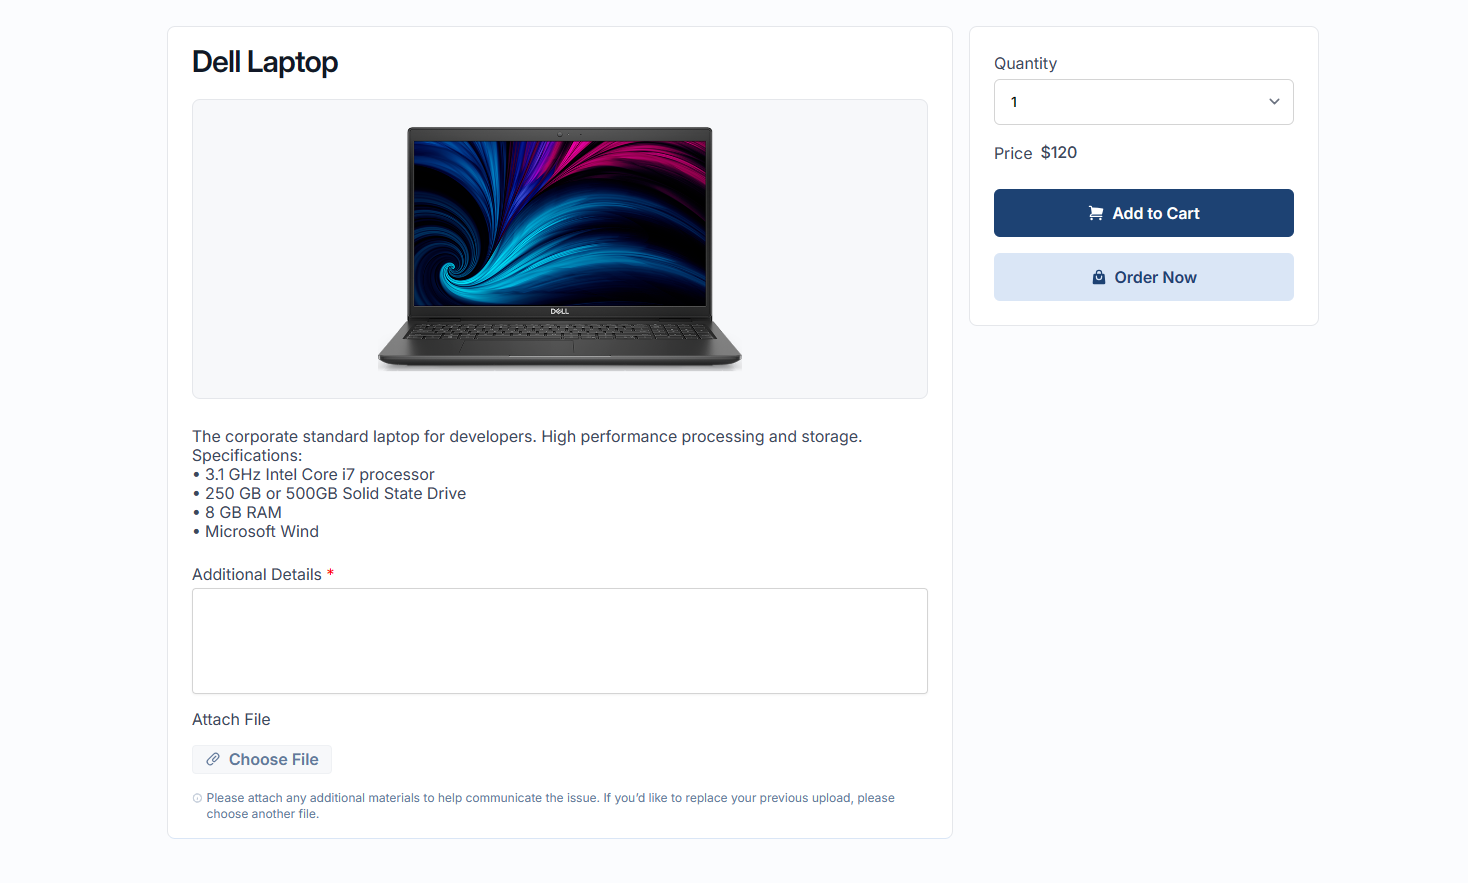Click the Dell laptop product image

coord(560,248)
